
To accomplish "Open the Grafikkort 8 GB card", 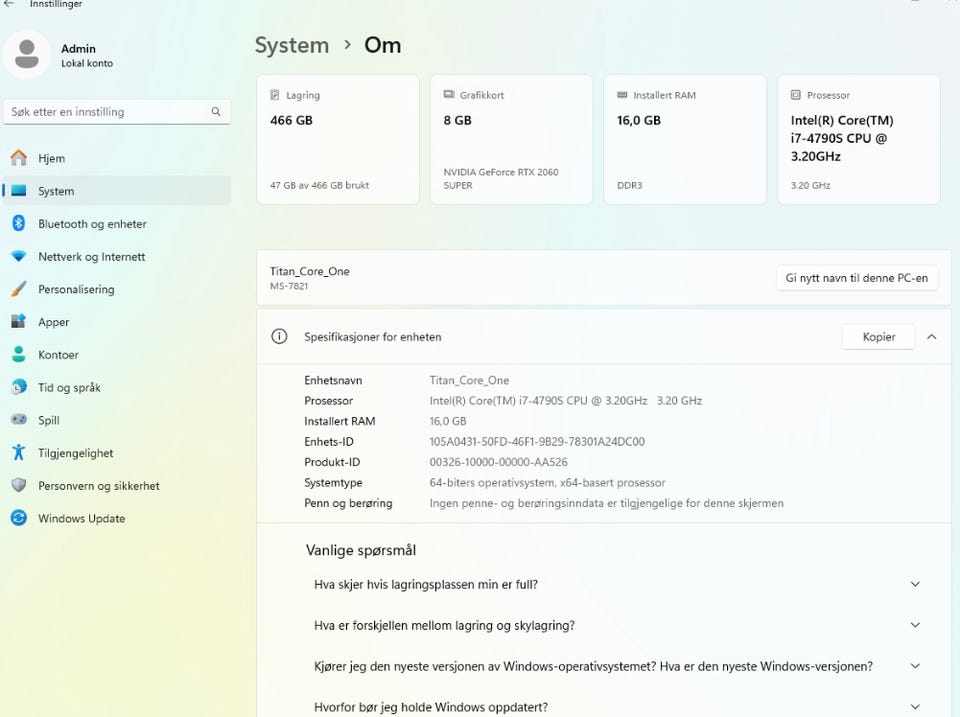I will [x=511, y=140].
